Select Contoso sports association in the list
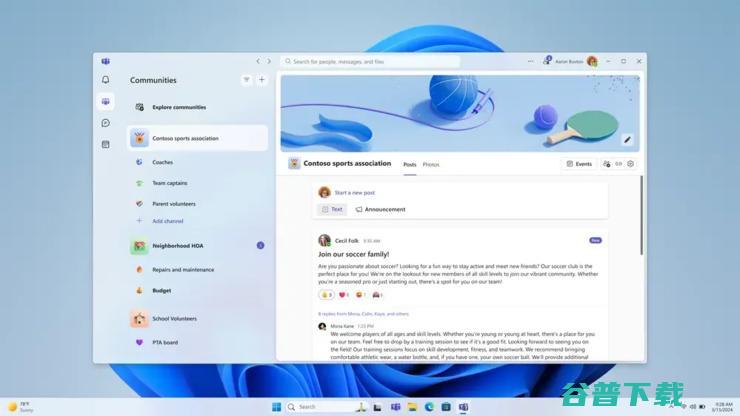 197,138
